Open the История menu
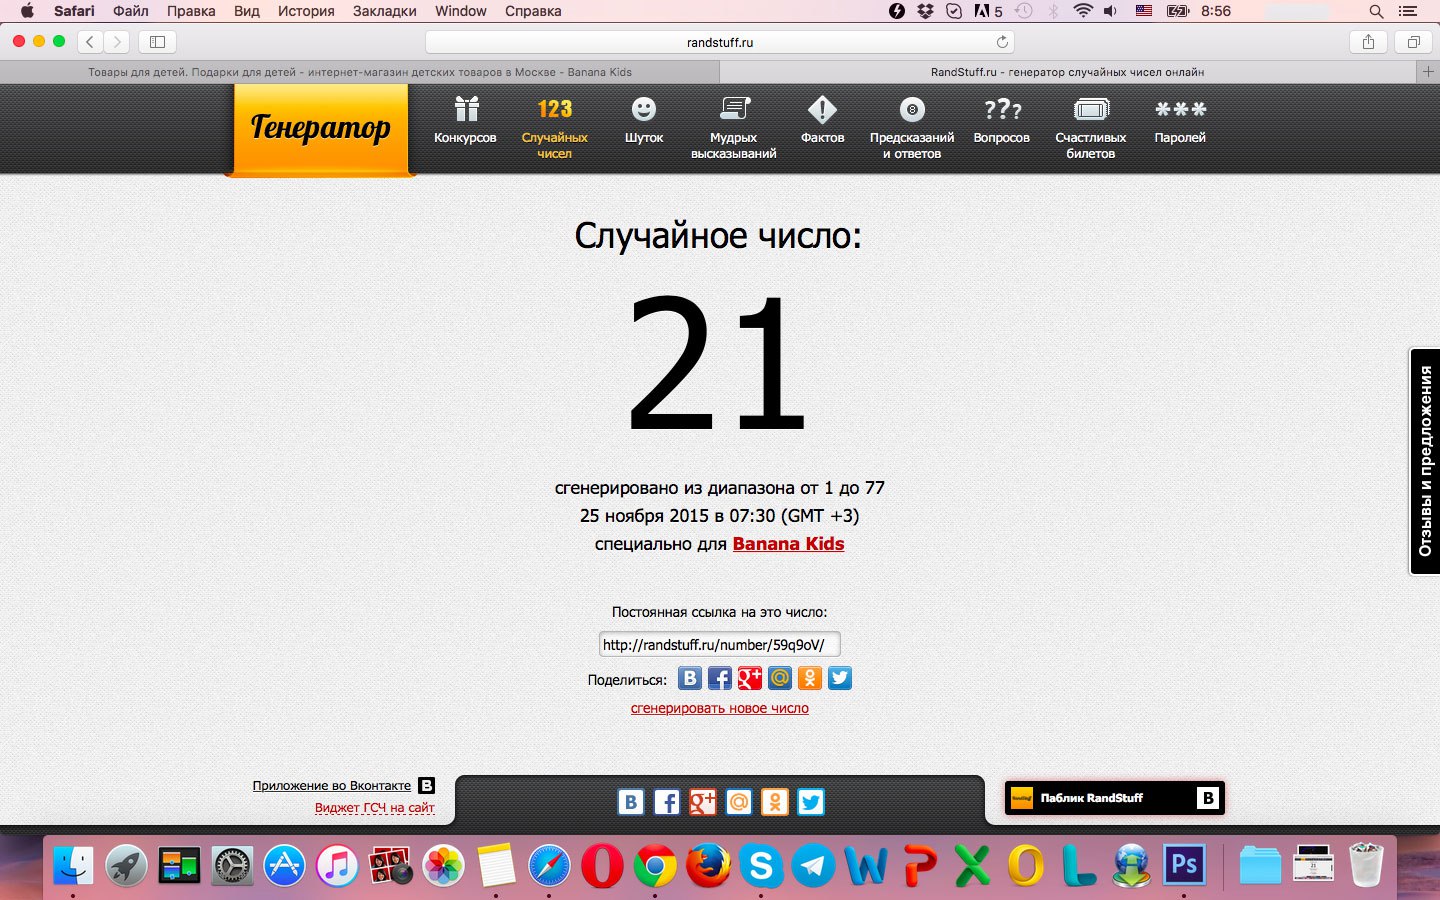The image size is (1440, 900). coord(306,11)
